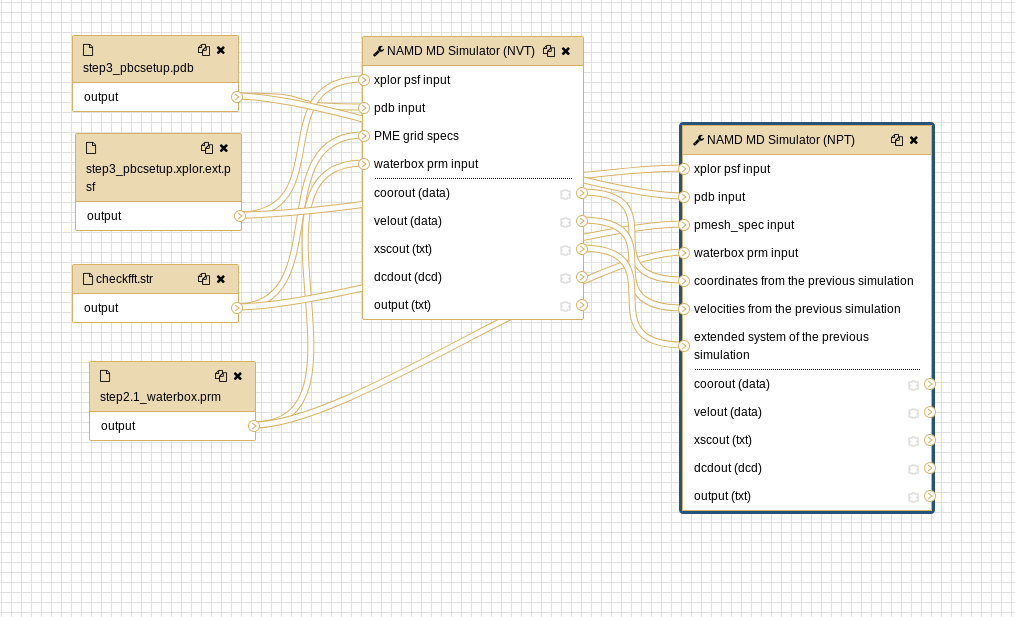Remove the step3_pbcsetup.pdb node
Viewport: 1015px width, 617px height.
(x=221, y=50)
